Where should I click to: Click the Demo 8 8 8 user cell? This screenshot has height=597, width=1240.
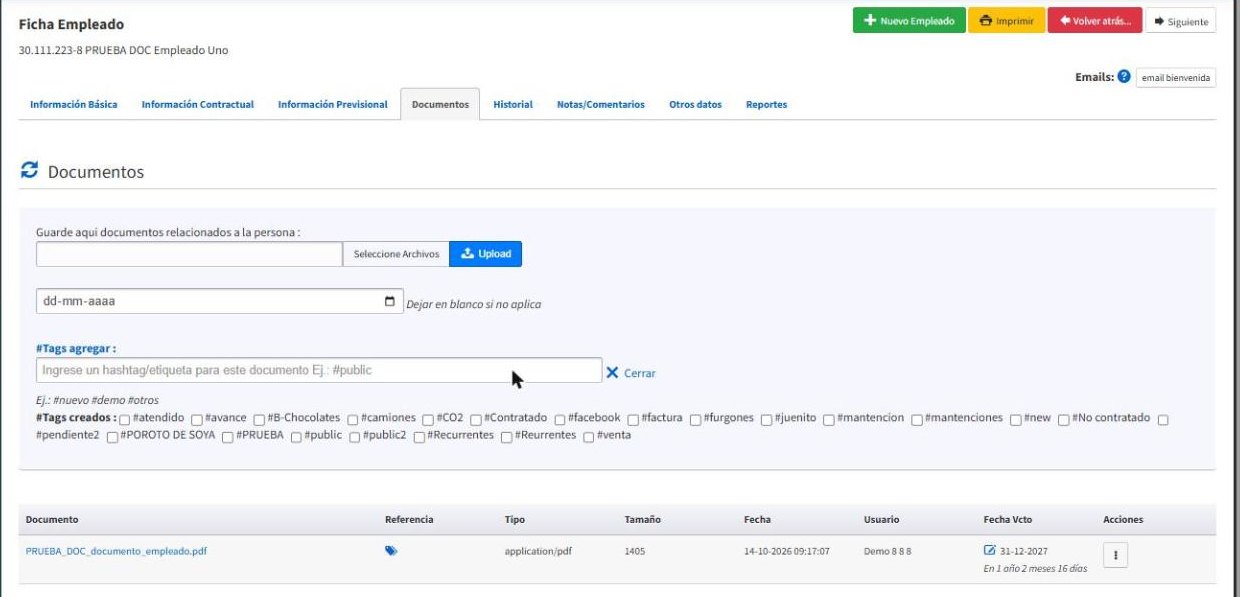(x=888, y=551)
